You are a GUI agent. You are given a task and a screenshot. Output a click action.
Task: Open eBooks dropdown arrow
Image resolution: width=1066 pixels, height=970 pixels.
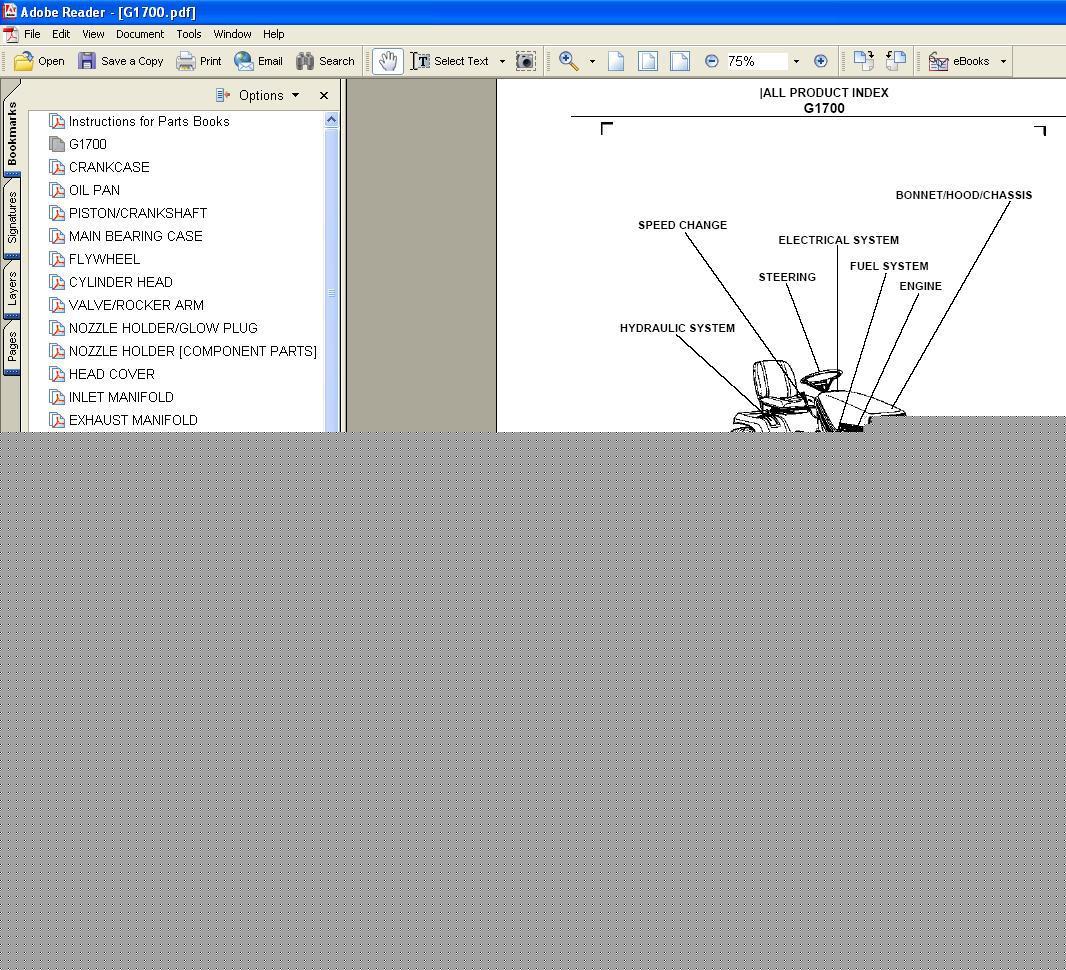coord(1003,61)
